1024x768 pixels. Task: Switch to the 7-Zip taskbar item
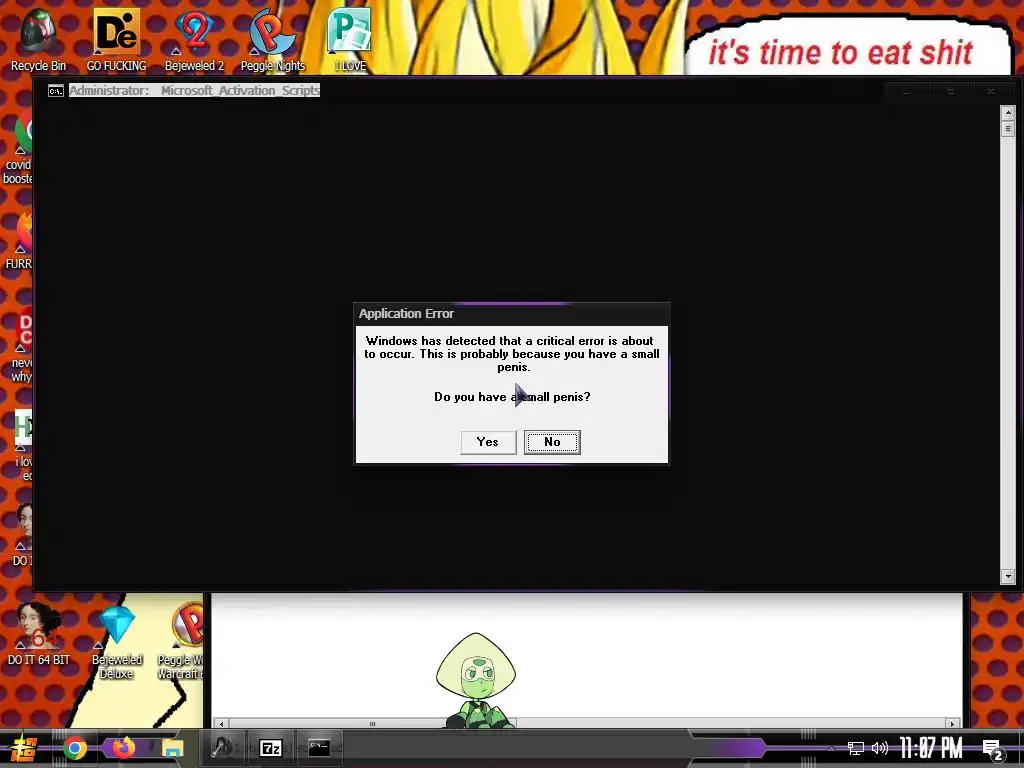coord(270,748)
